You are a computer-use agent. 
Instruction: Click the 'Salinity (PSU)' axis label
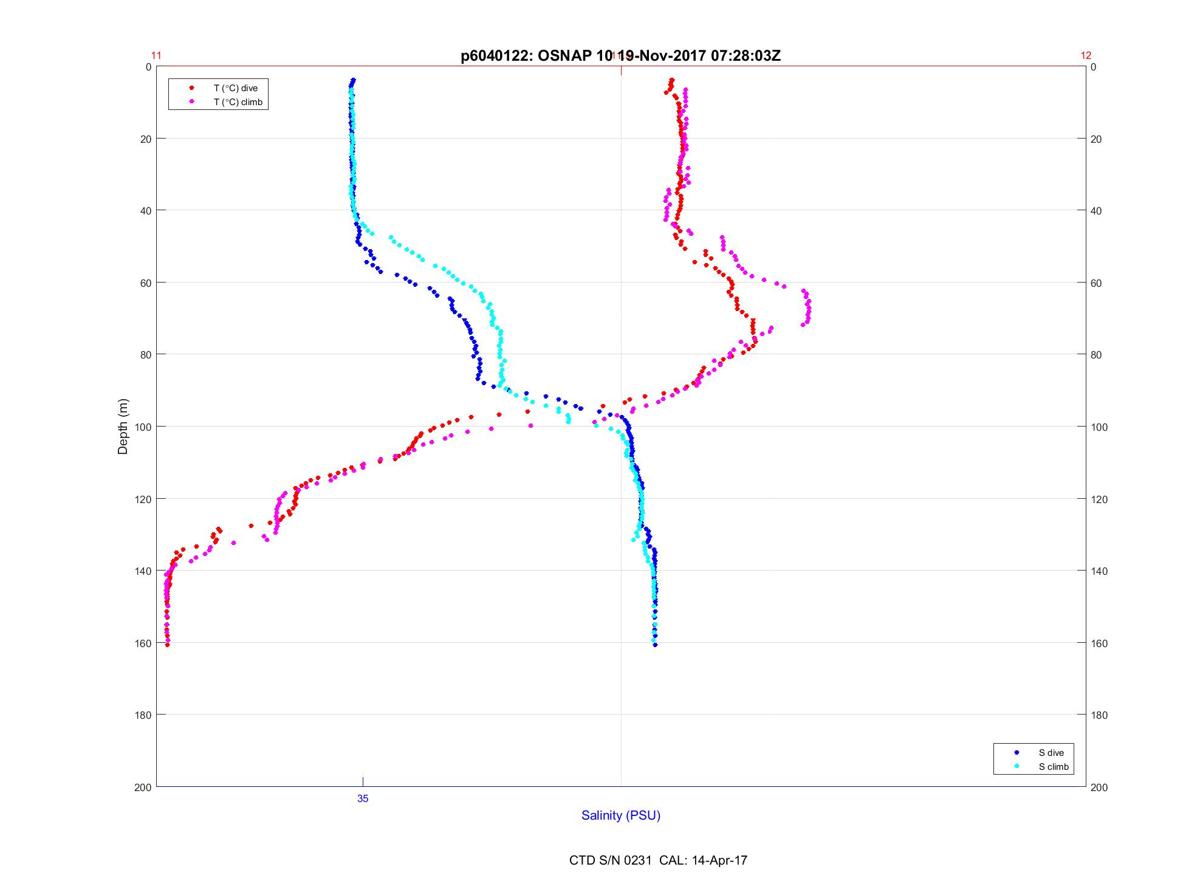(621, 816)
